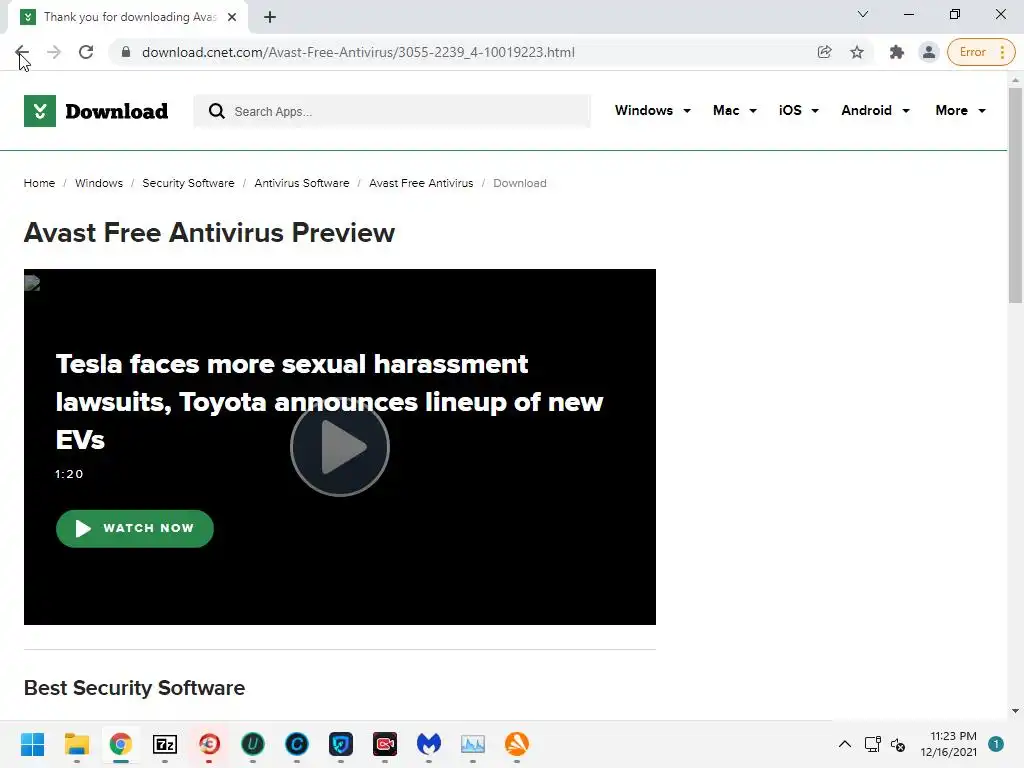Open Security Software breadcrumb link
This screenshot has height=768, width=1024.
(188, 183)
